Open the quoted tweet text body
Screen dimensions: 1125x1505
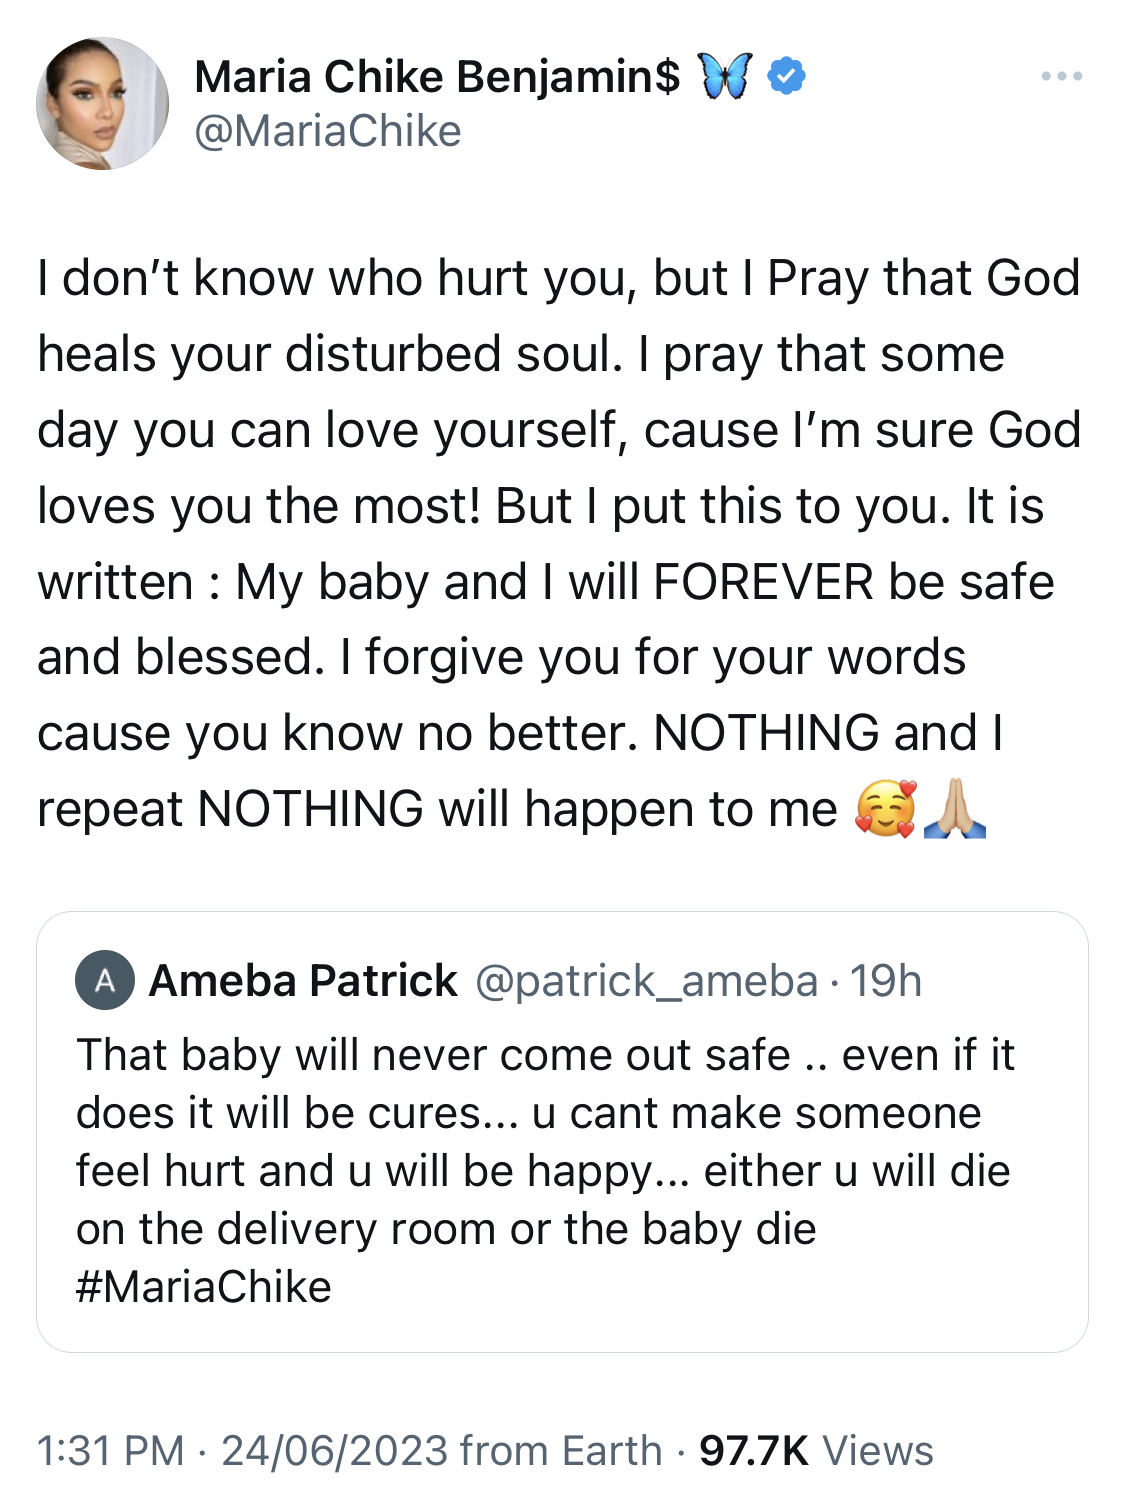pos(545,1171)
